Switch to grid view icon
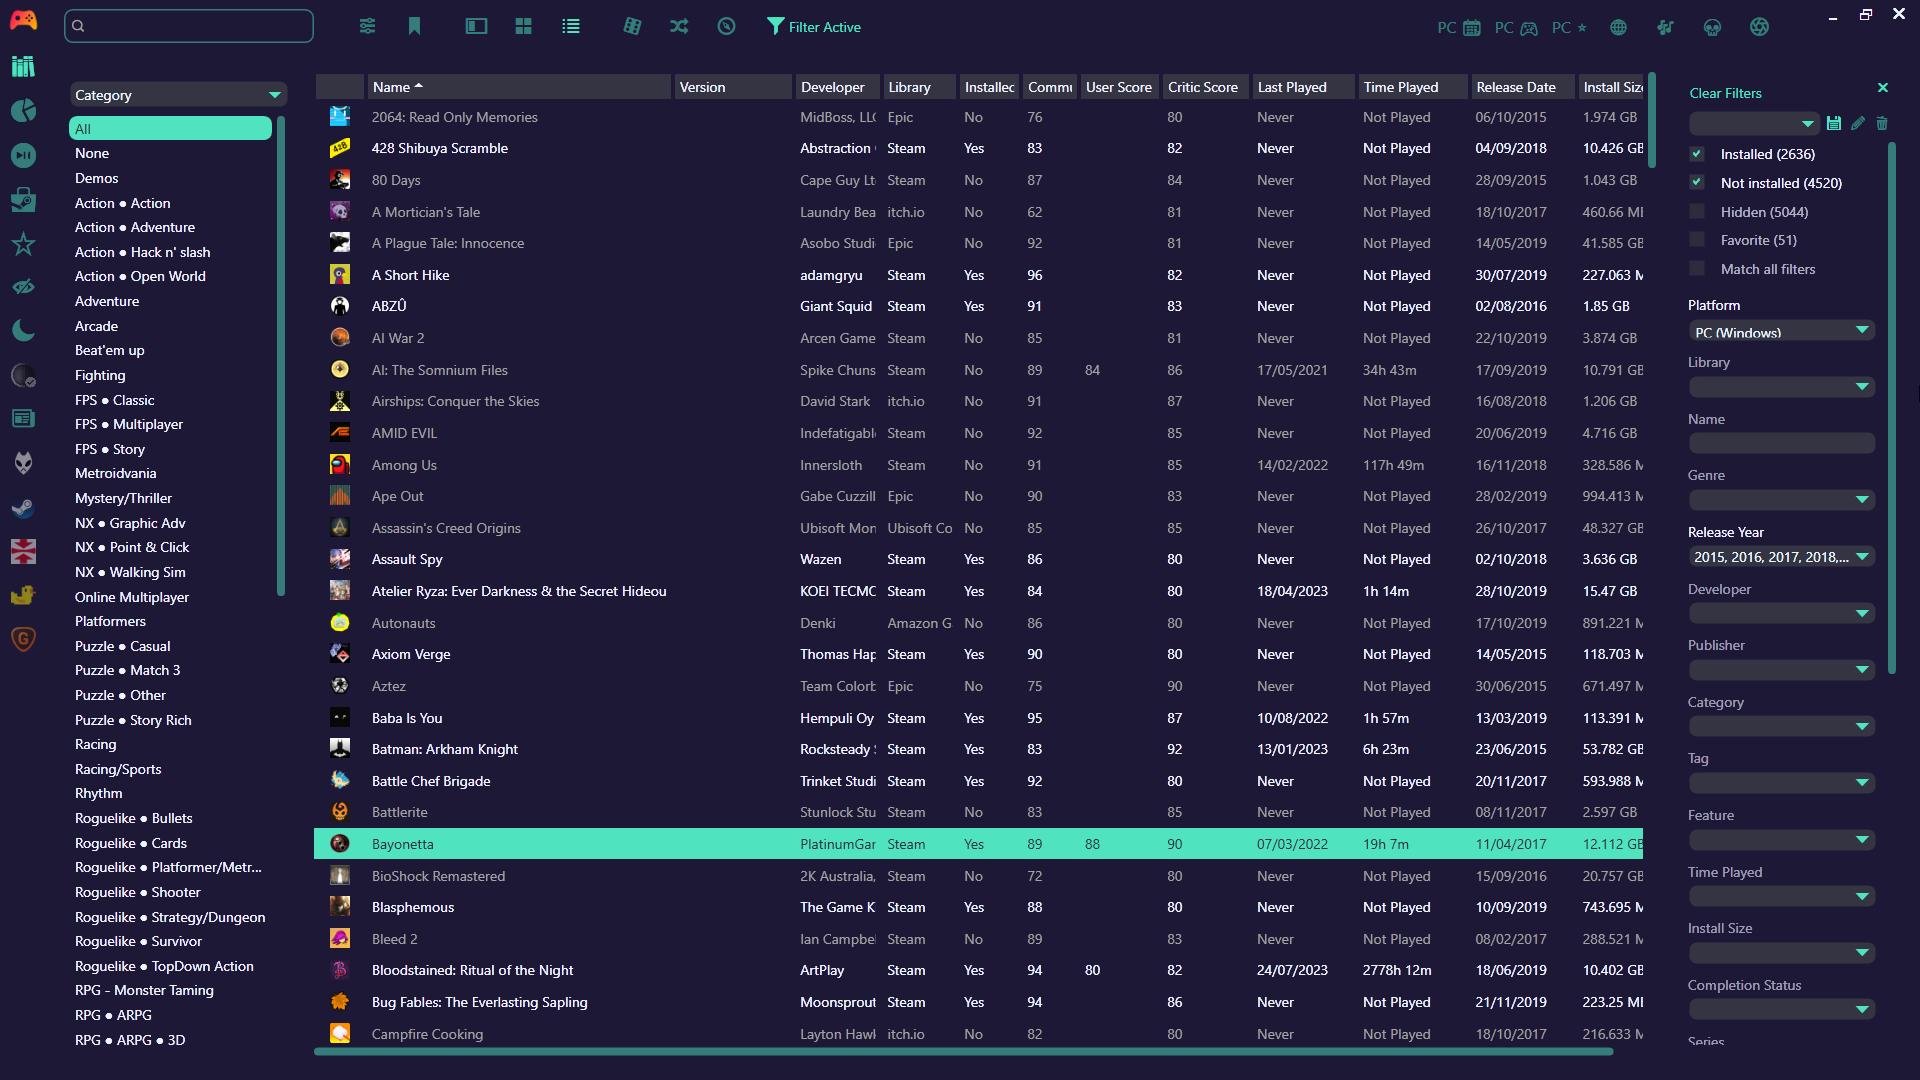The height and width of the screenshot is (1080, 1920). click(x=523, y=27)
